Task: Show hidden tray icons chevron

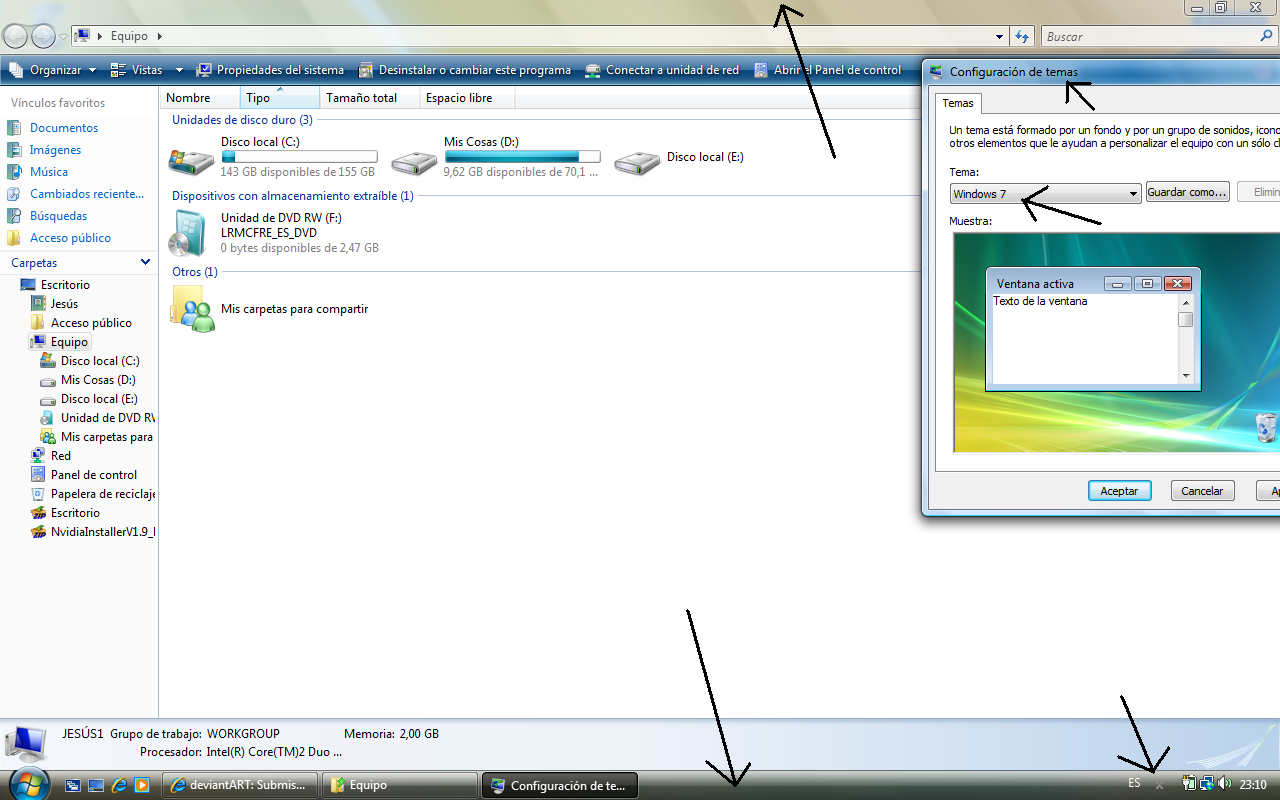Action: (x=1159, y=786)
